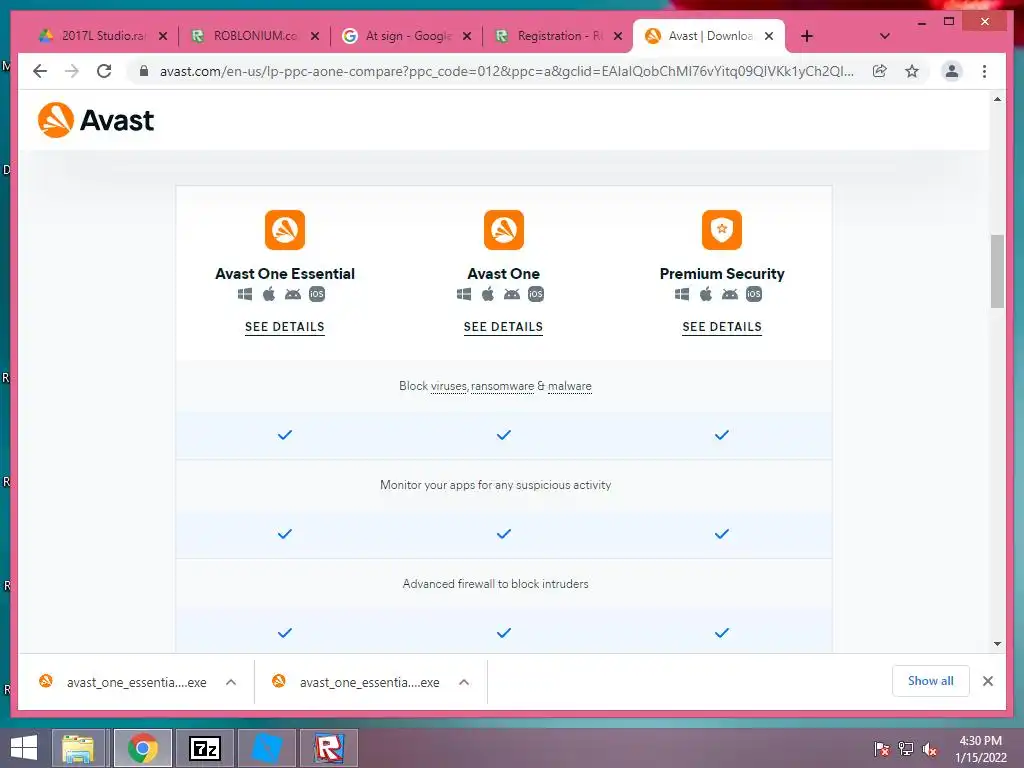Click the muted volume tray icon
Viewport: 1024px width, 768px height.
tap(929, 749)
